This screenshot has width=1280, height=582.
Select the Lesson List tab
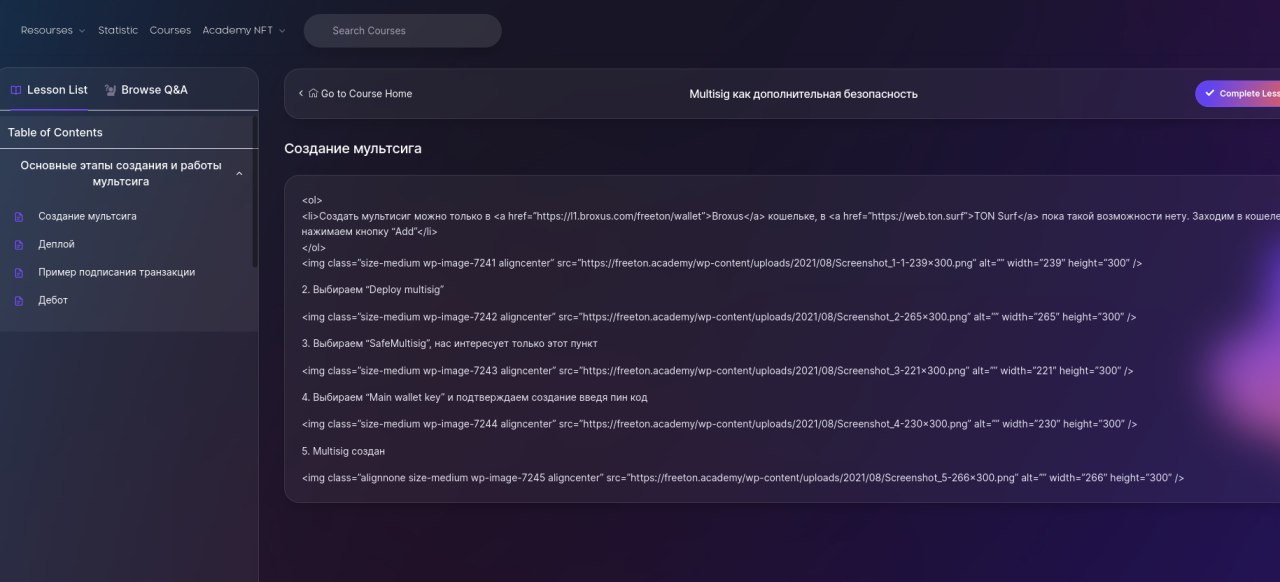point(57,90)
